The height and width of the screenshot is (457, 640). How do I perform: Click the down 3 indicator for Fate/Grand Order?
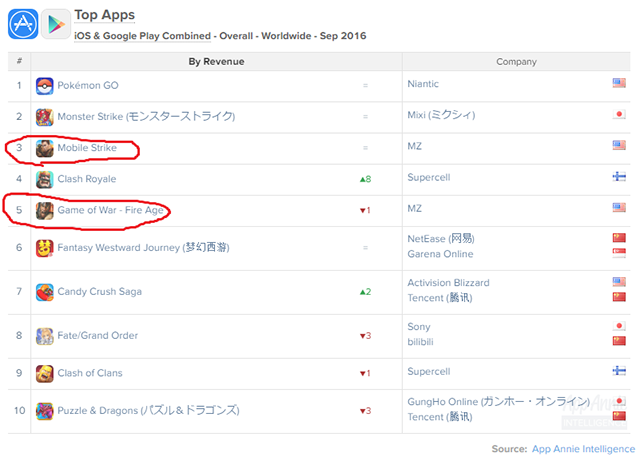(x=365, y=336)
